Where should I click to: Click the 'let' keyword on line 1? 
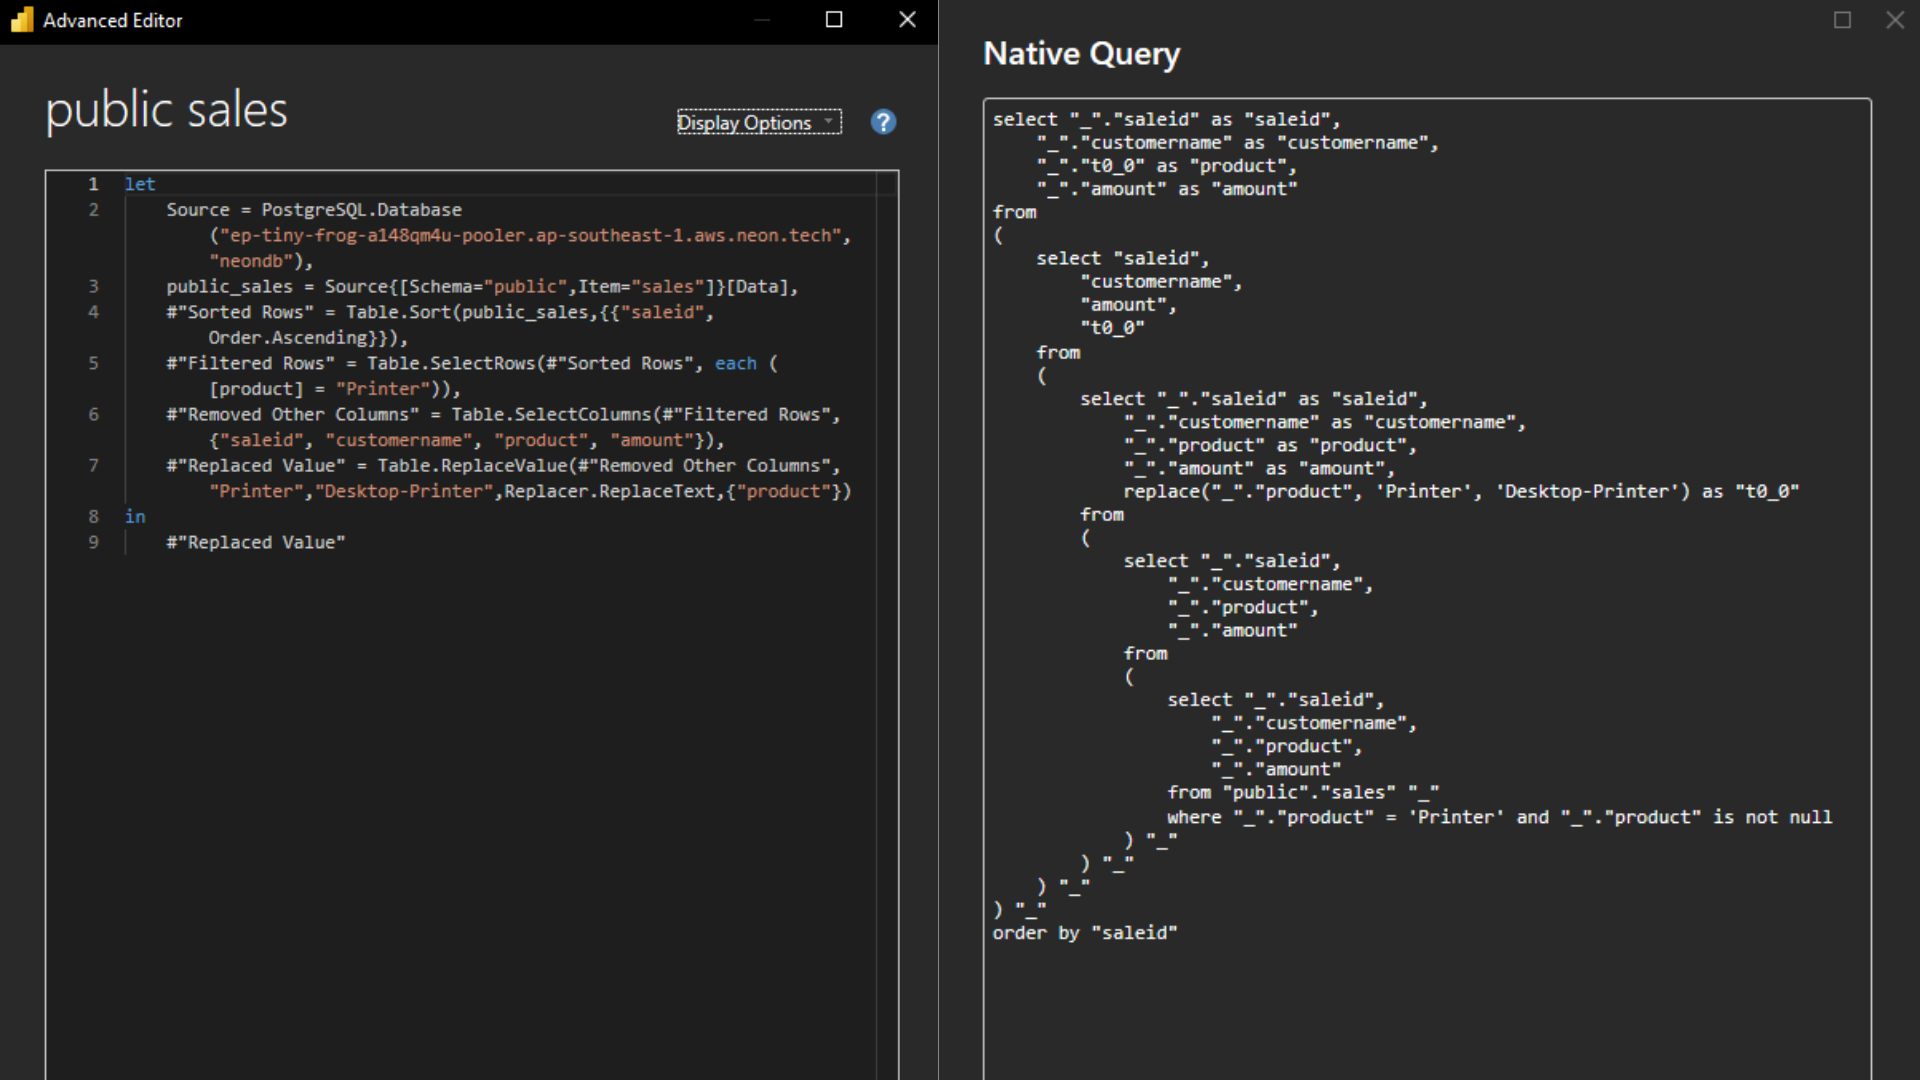pyautogui.click(x=140, y=184)
